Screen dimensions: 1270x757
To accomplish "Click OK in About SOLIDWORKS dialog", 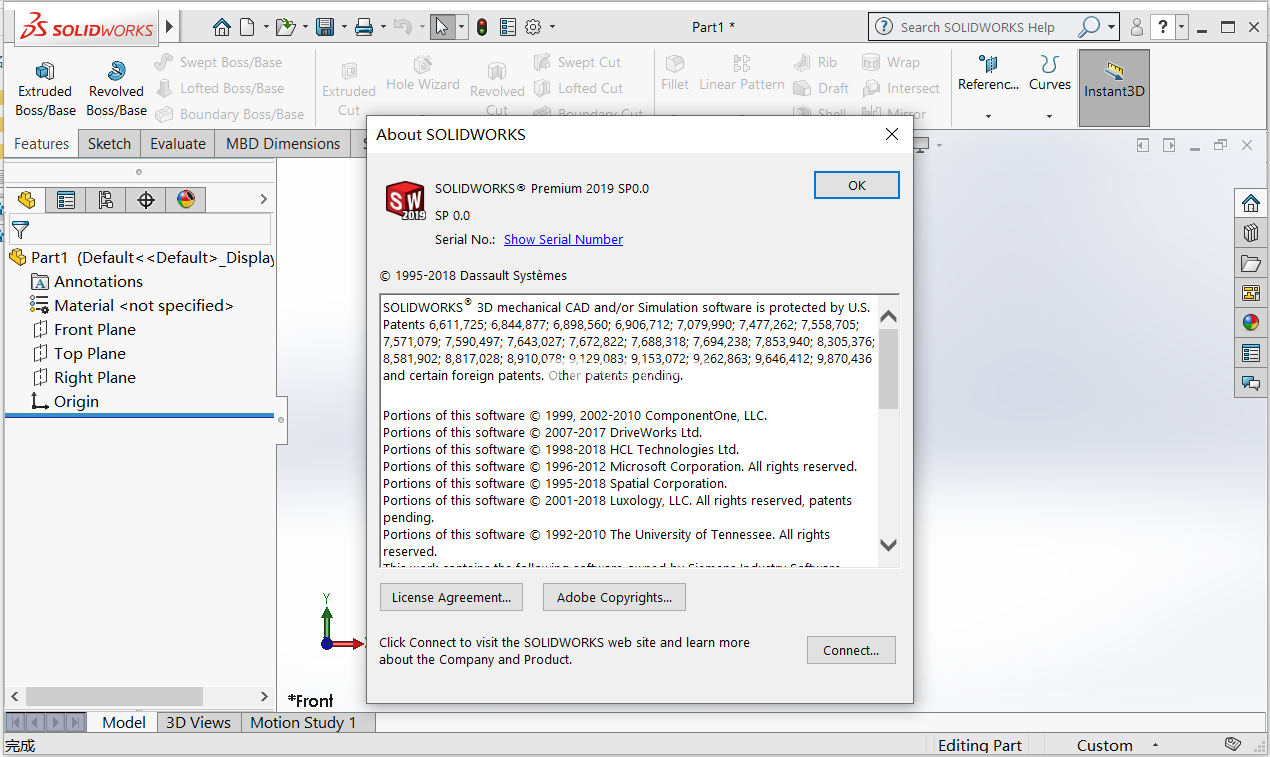I will [857, 185].
